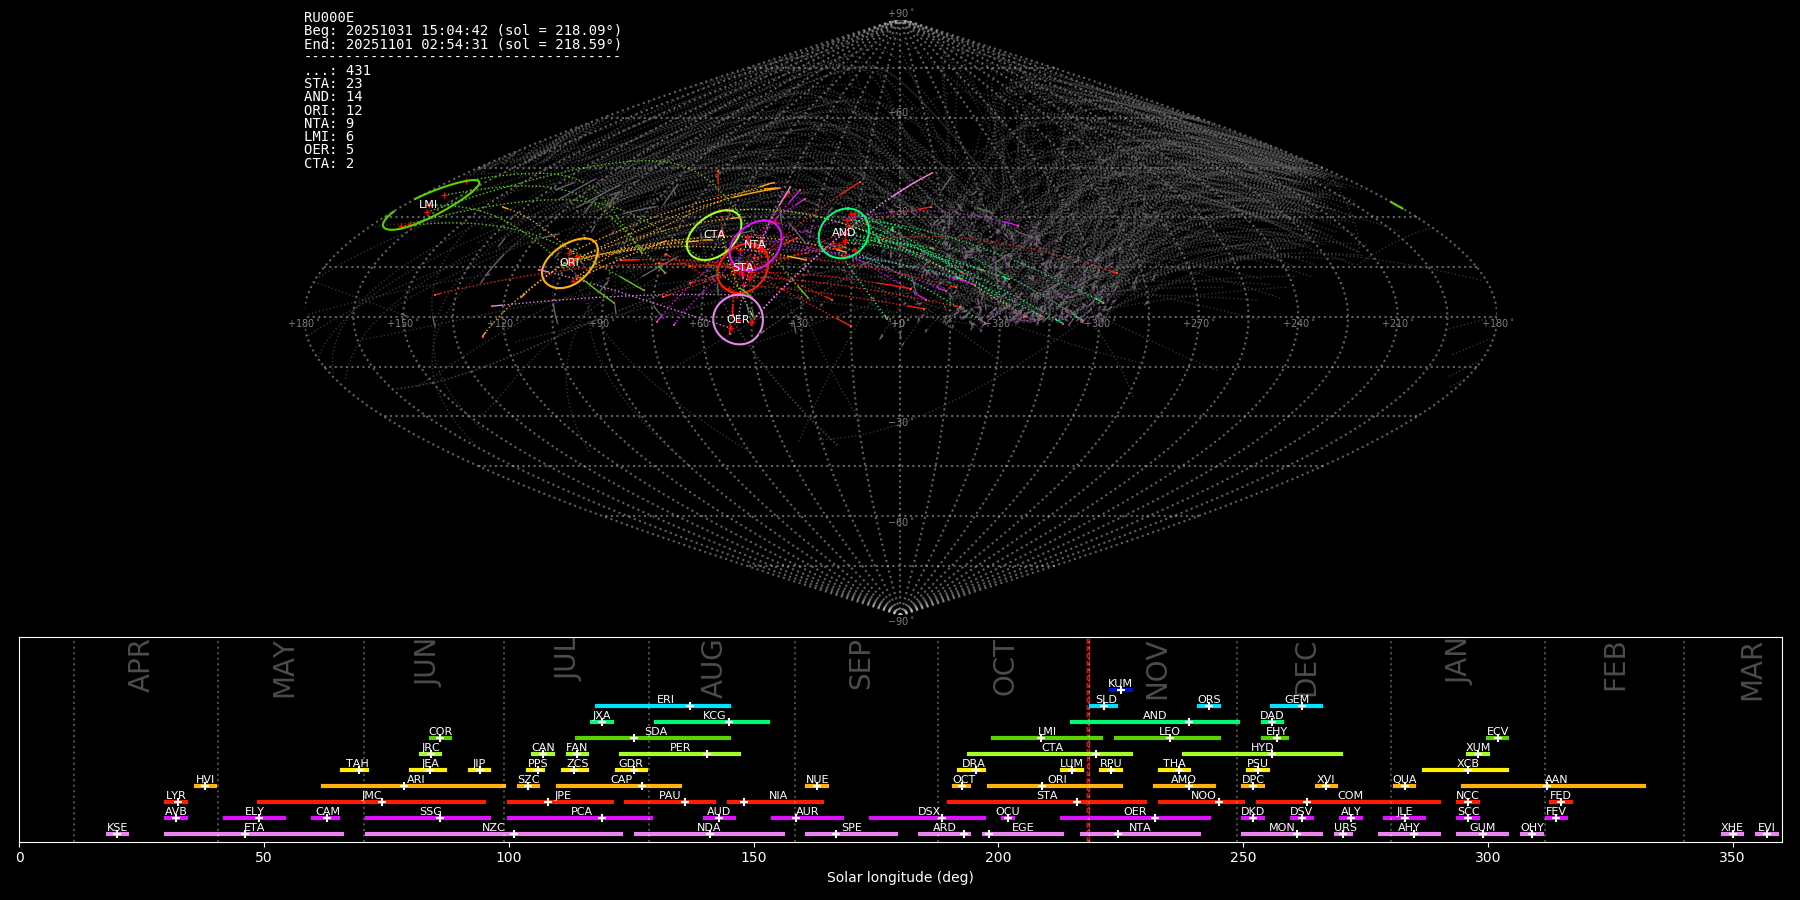
Task: Click the CAP shower bar in timeline
Action: (621, 786)
